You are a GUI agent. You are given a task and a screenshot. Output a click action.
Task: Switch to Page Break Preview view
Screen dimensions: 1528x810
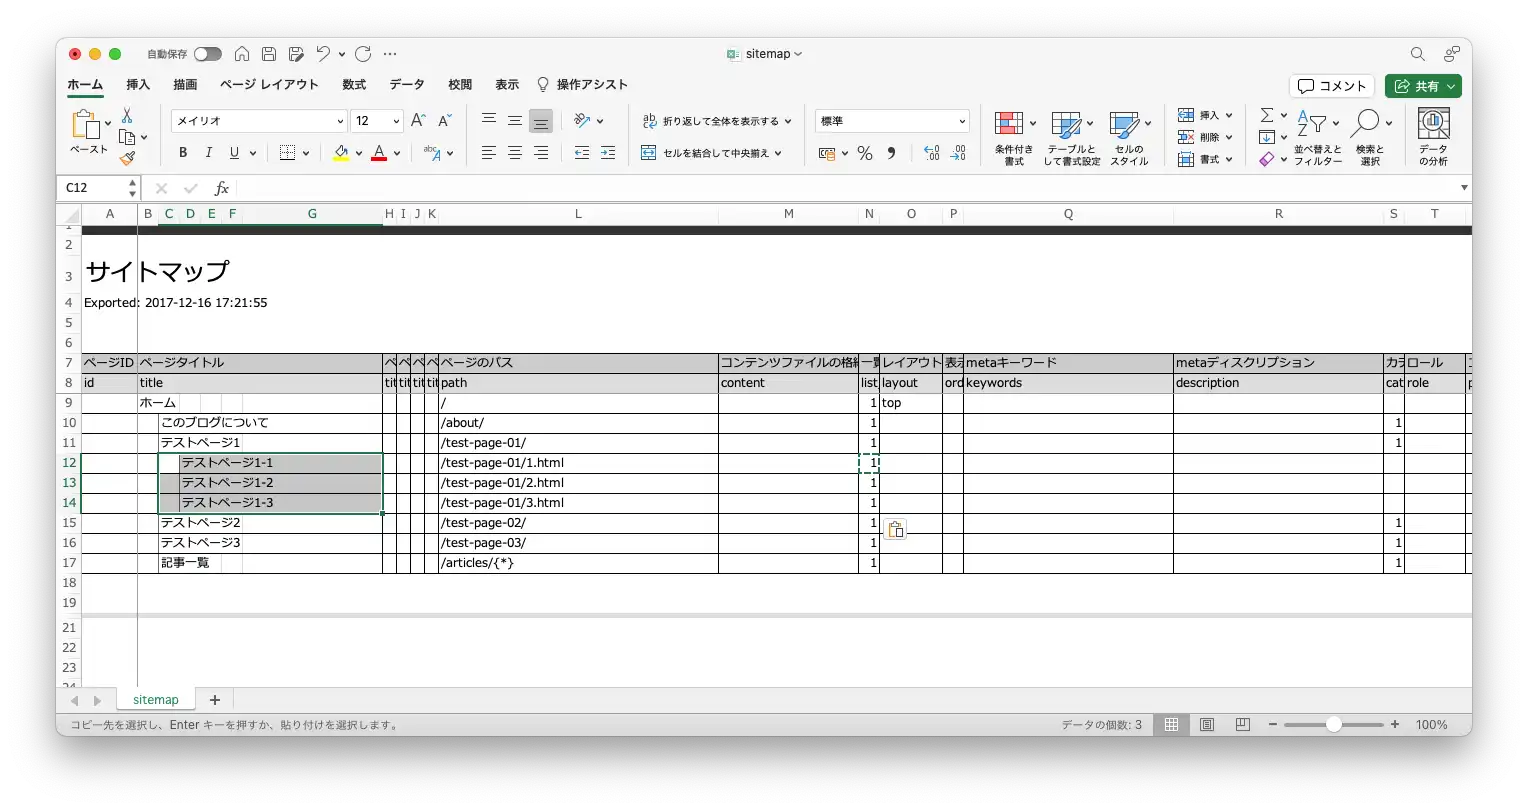pos(1243,725)
